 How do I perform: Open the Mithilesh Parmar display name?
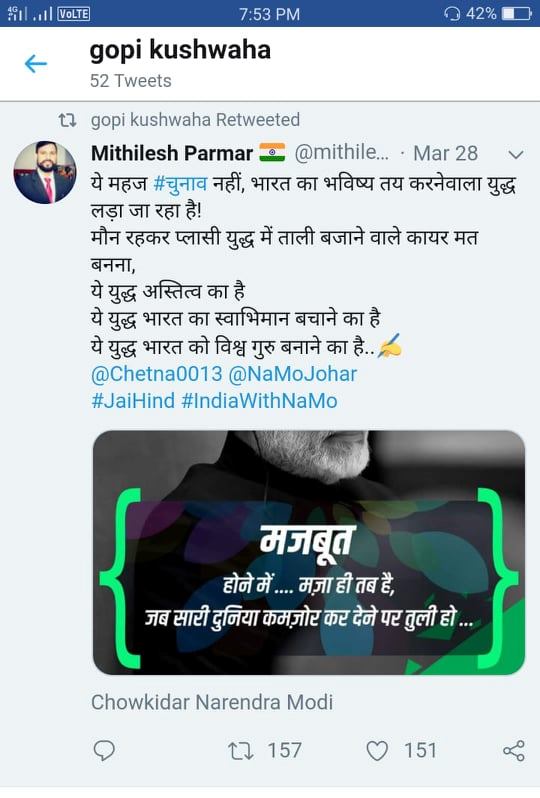pyautogui.click(x=172, y=153)
